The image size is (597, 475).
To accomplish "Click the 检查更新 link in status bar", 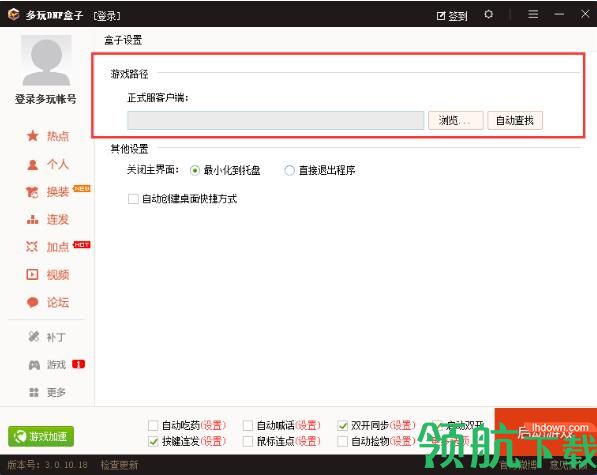I will click(119, 465).
